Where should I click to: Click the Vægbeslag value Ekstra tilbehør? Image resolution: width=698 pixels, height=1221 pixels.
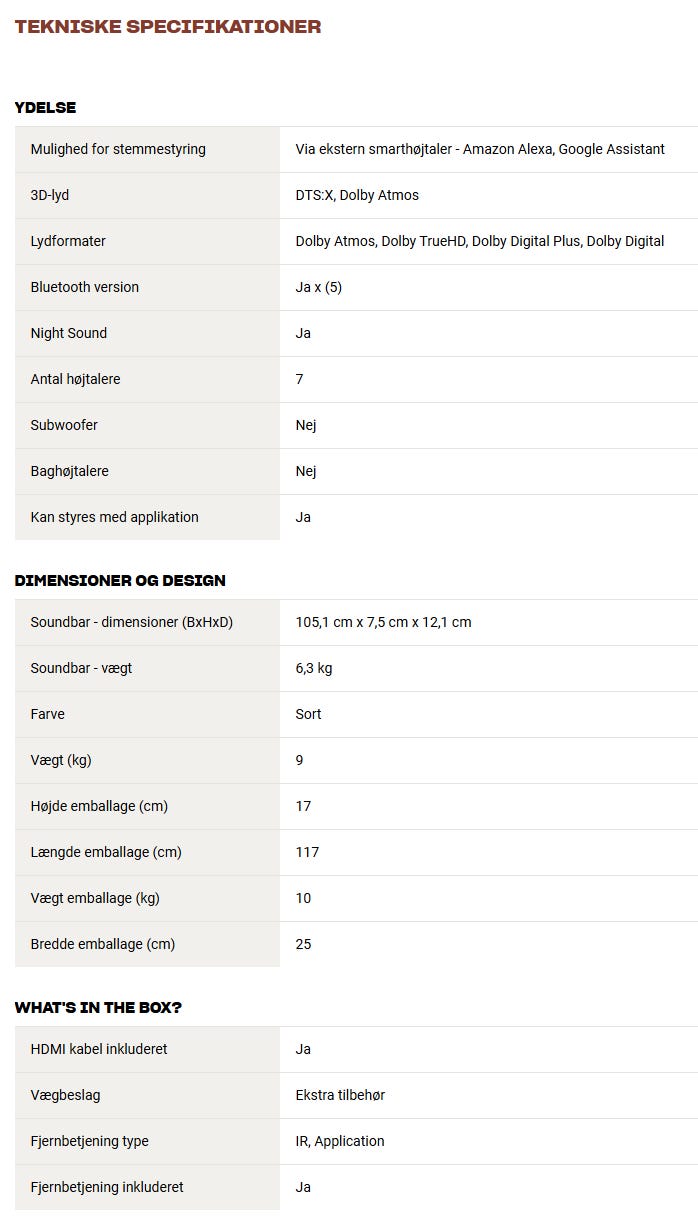340,1095
